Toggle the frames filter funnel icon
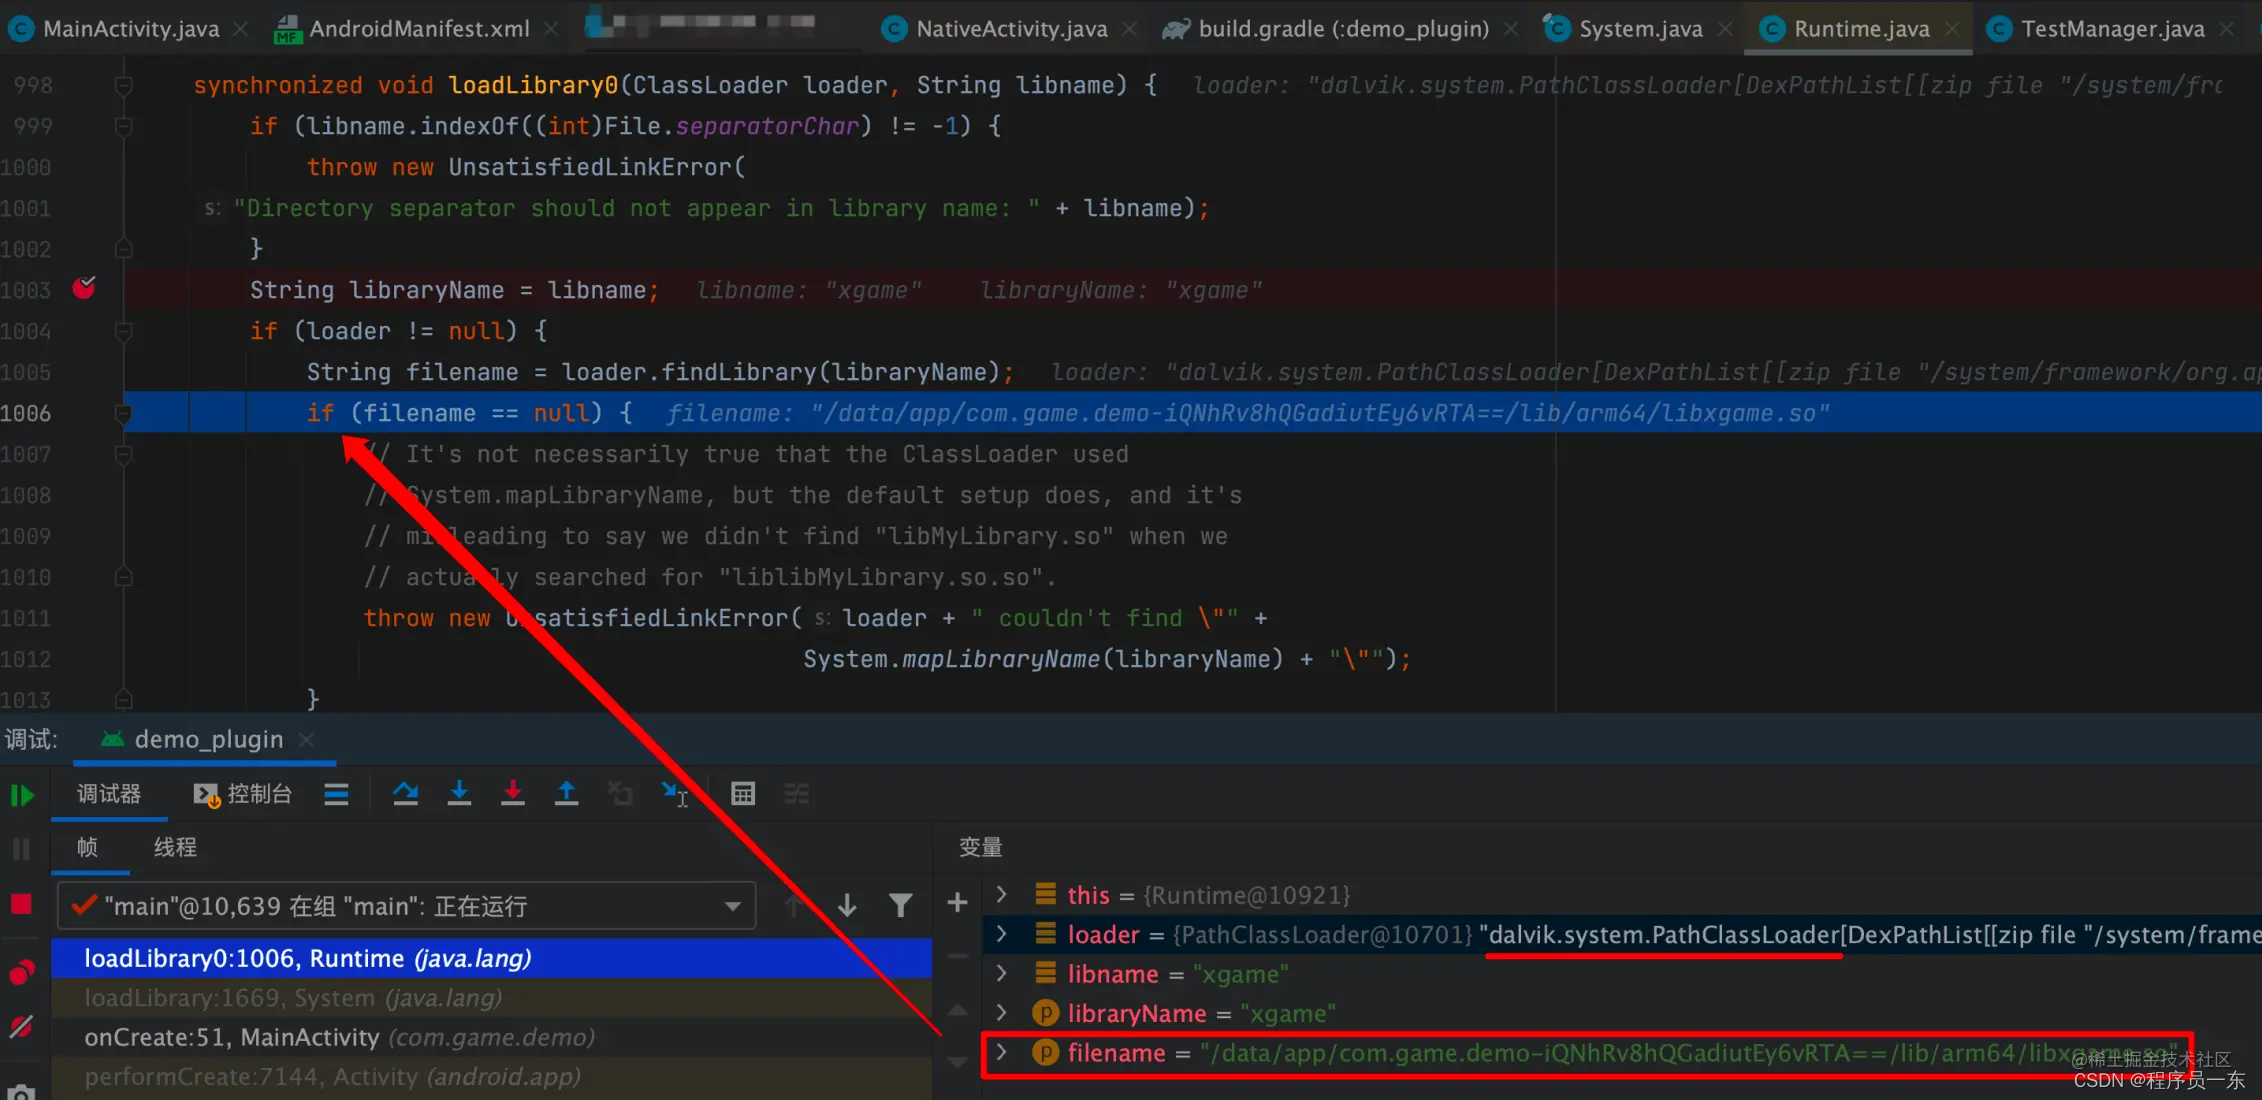2262x1100 pixels. coord(900,905)
